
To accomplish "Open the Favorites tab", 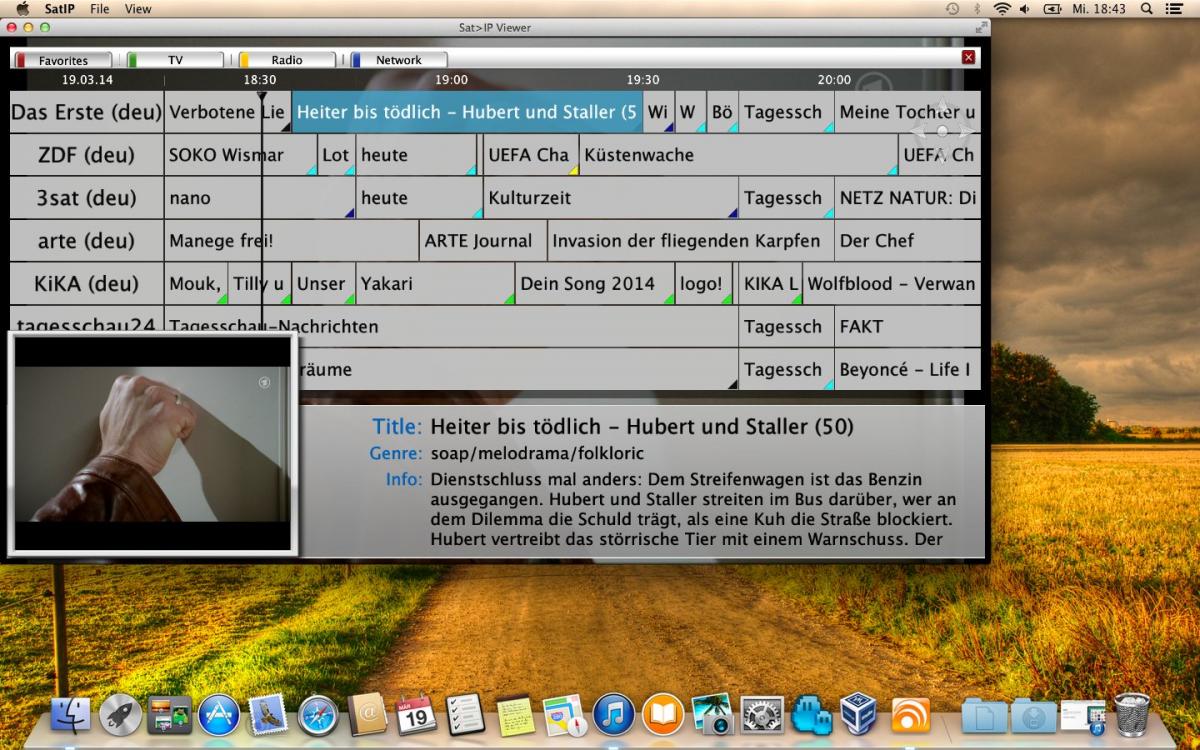I will [x=63, y=60].
